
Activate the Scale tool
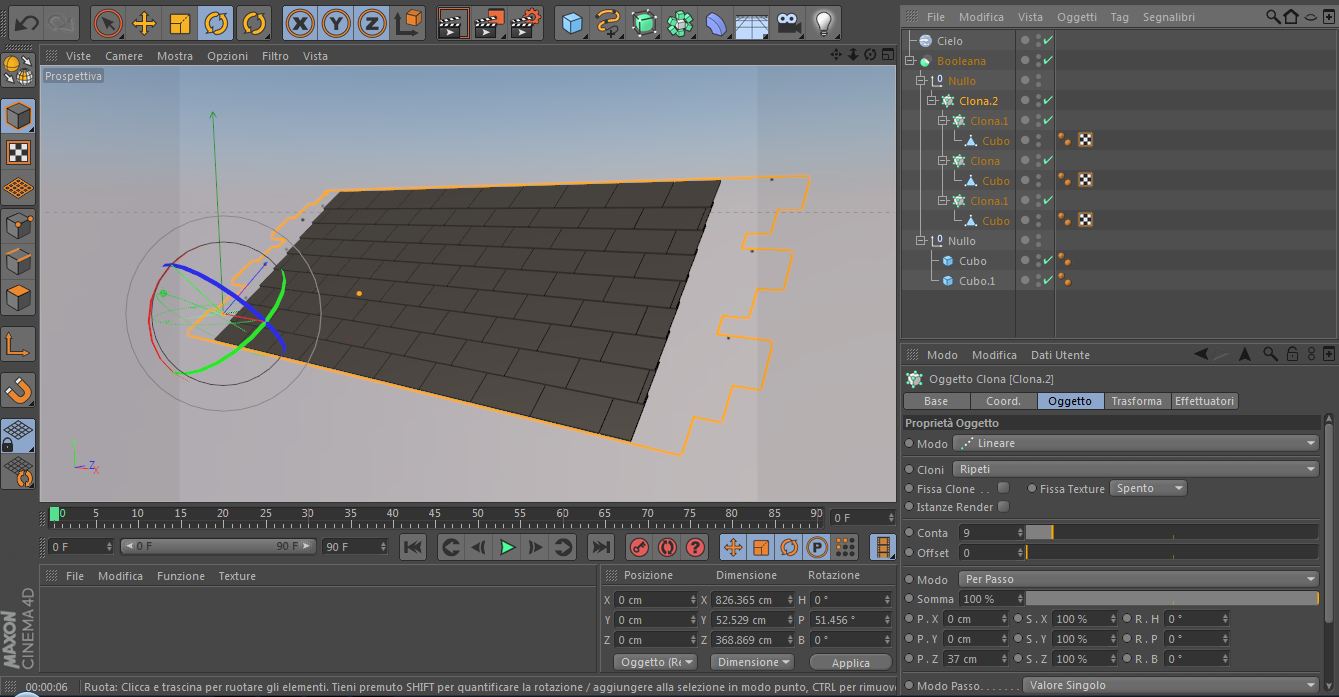click(180, 23)
